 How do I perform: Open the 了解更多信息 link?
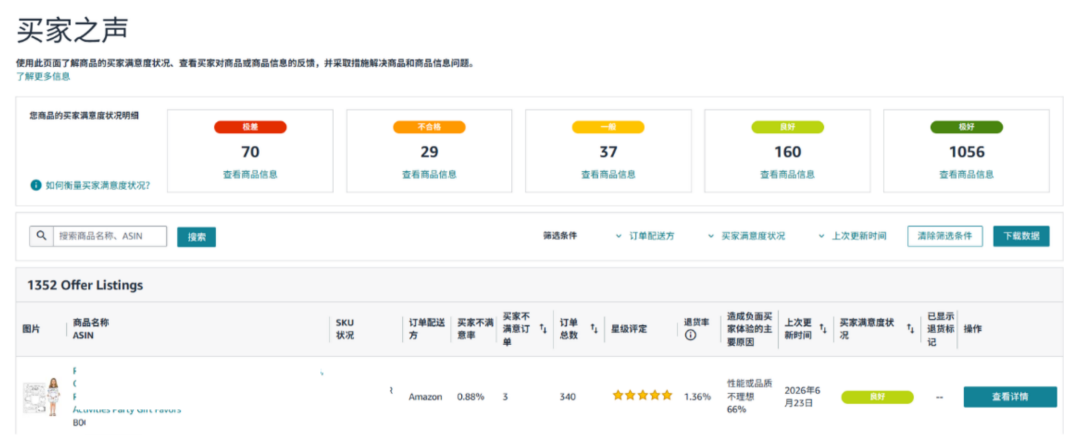click(43, 76)
